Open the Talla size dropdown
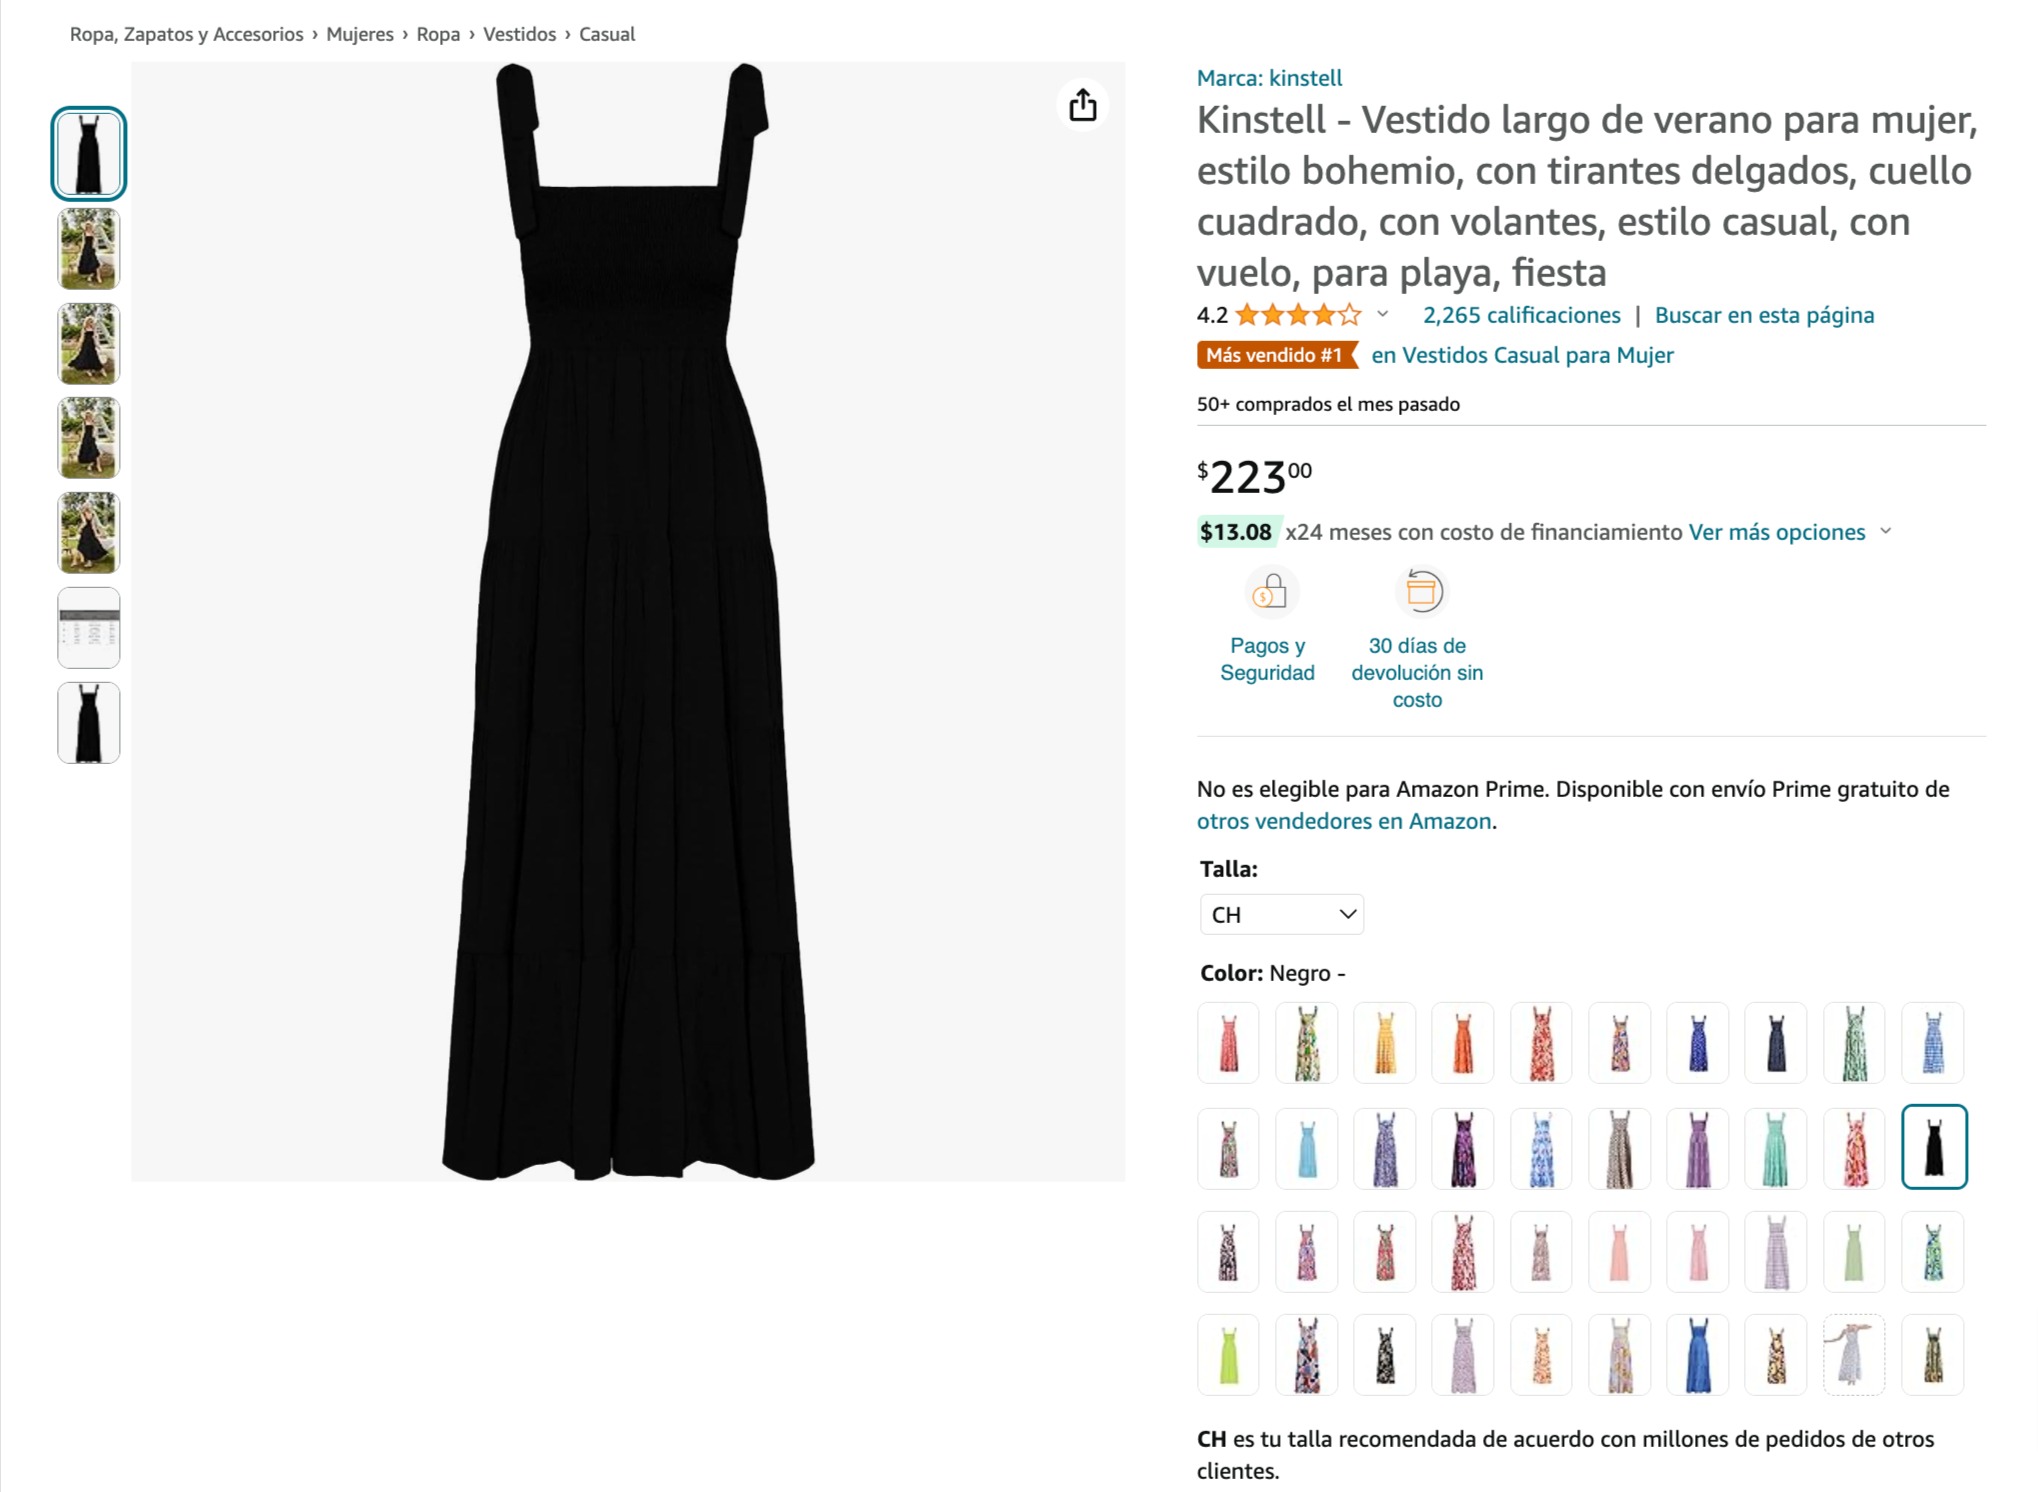The width and height of the screenshot is (2038, 1492). [1281, 914]
